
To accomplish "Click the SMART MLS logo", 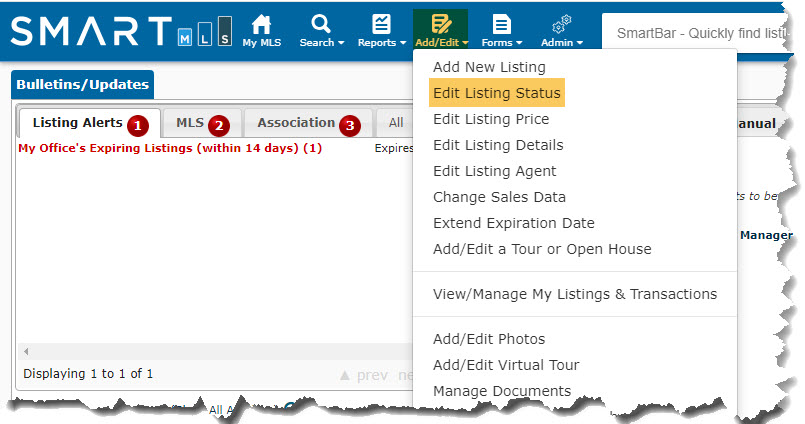I will [x=121, y=31].
